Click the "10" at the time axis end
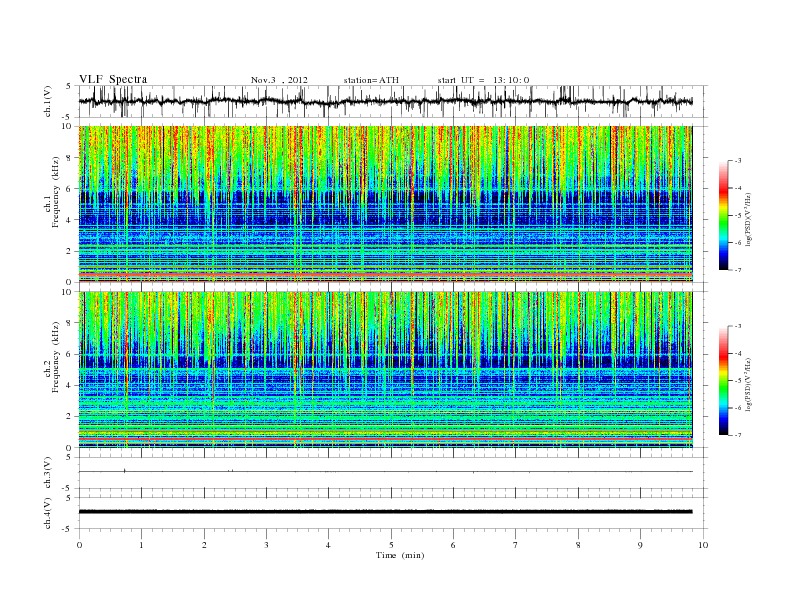The height and width of the screenshot is (612, 792). coord(703,545)
